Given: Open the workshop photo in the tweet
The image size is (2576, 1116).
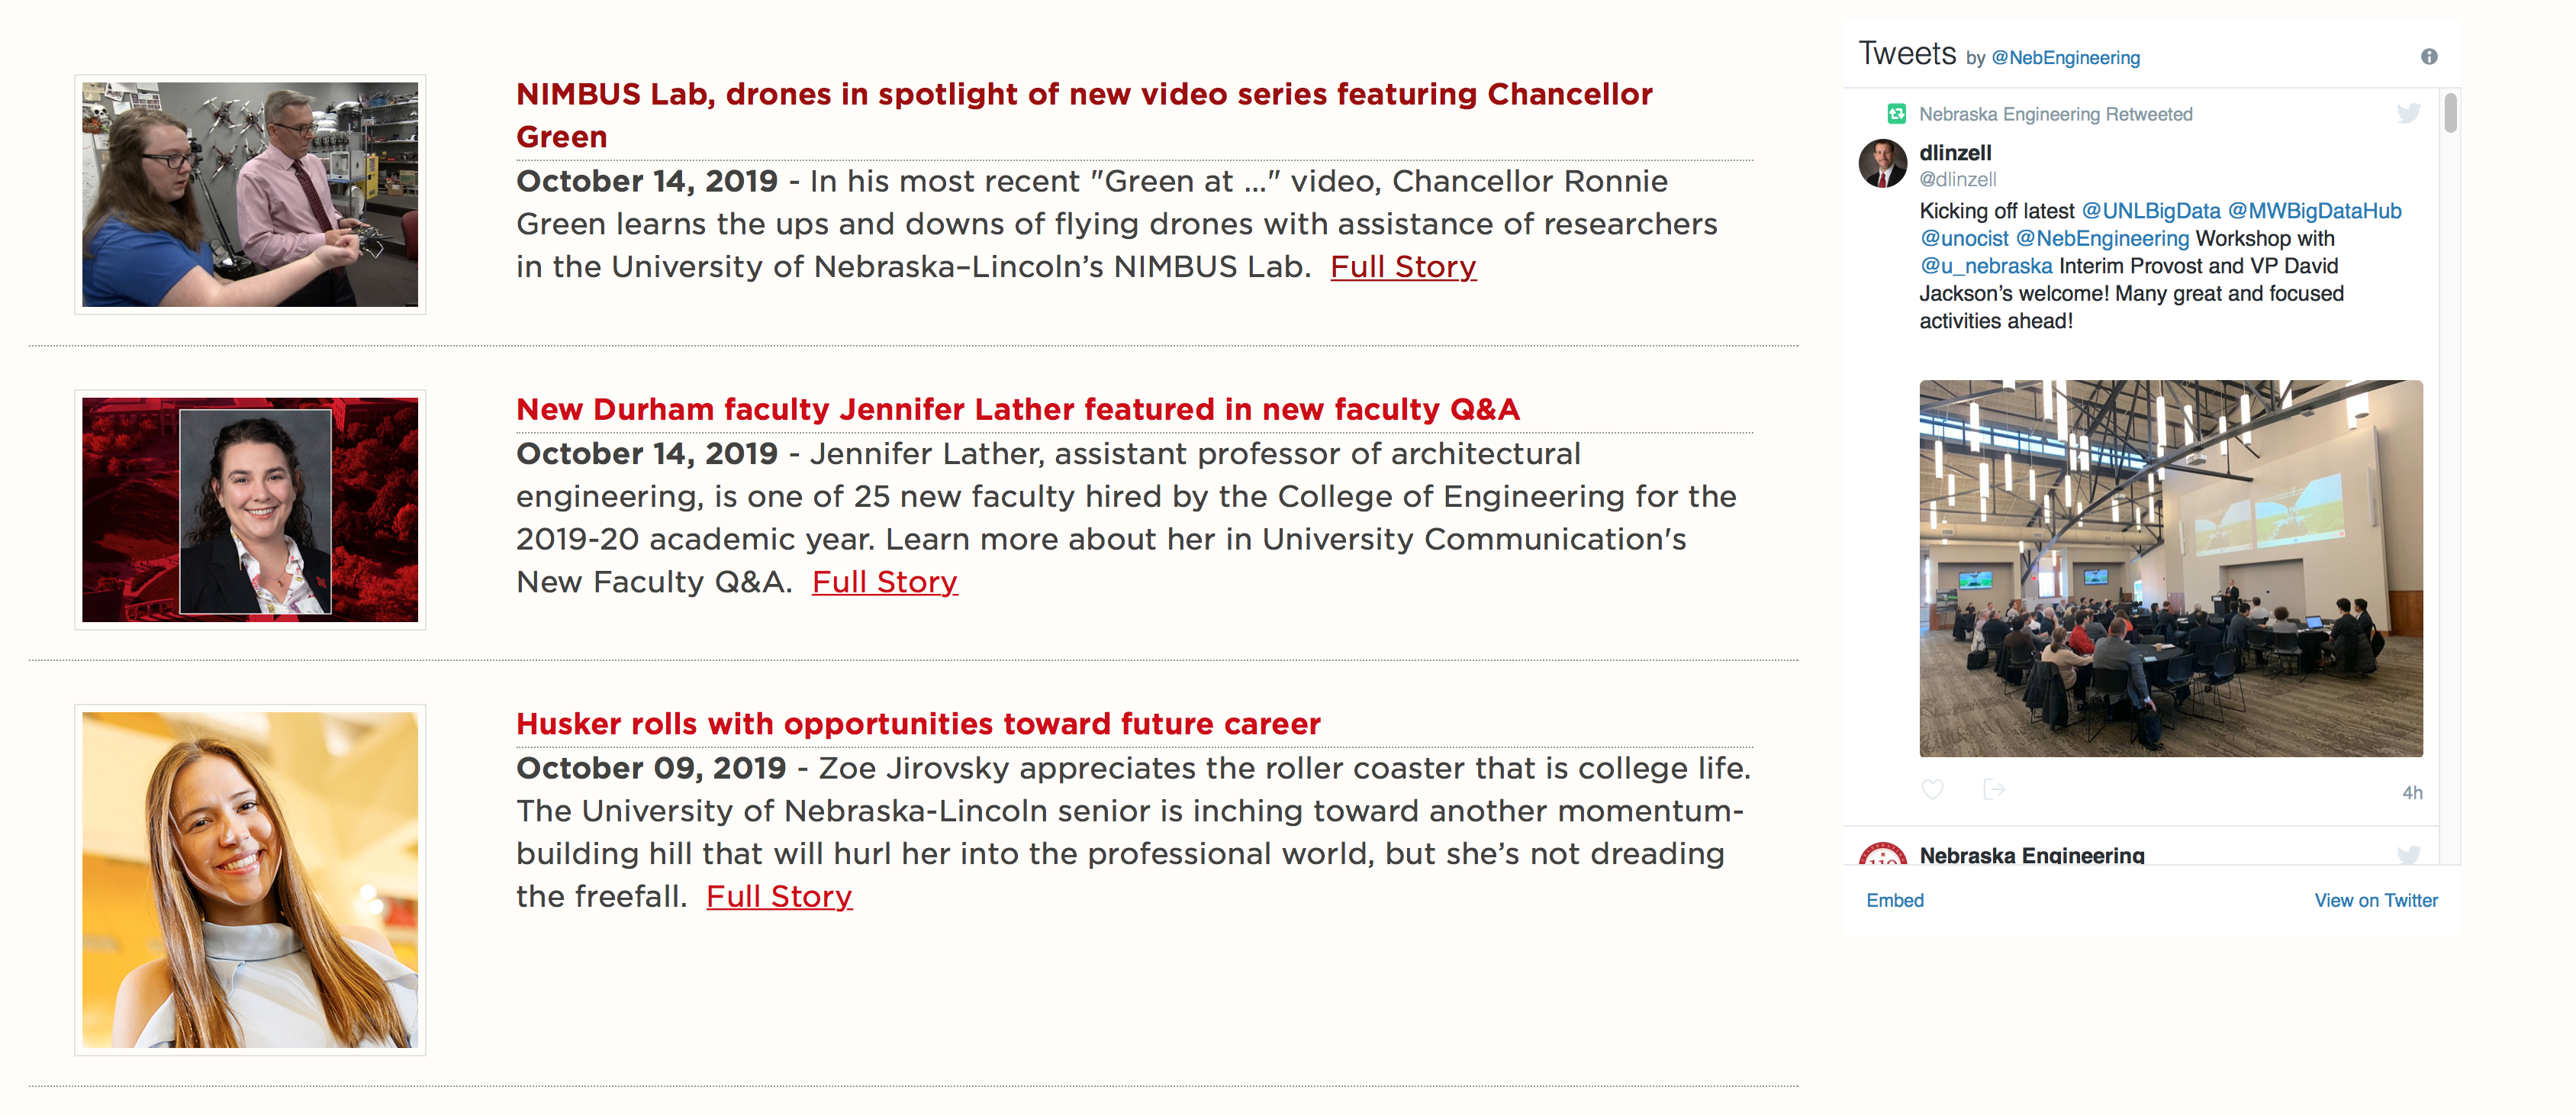Looking at the screenshot, I should (2170, 567).
